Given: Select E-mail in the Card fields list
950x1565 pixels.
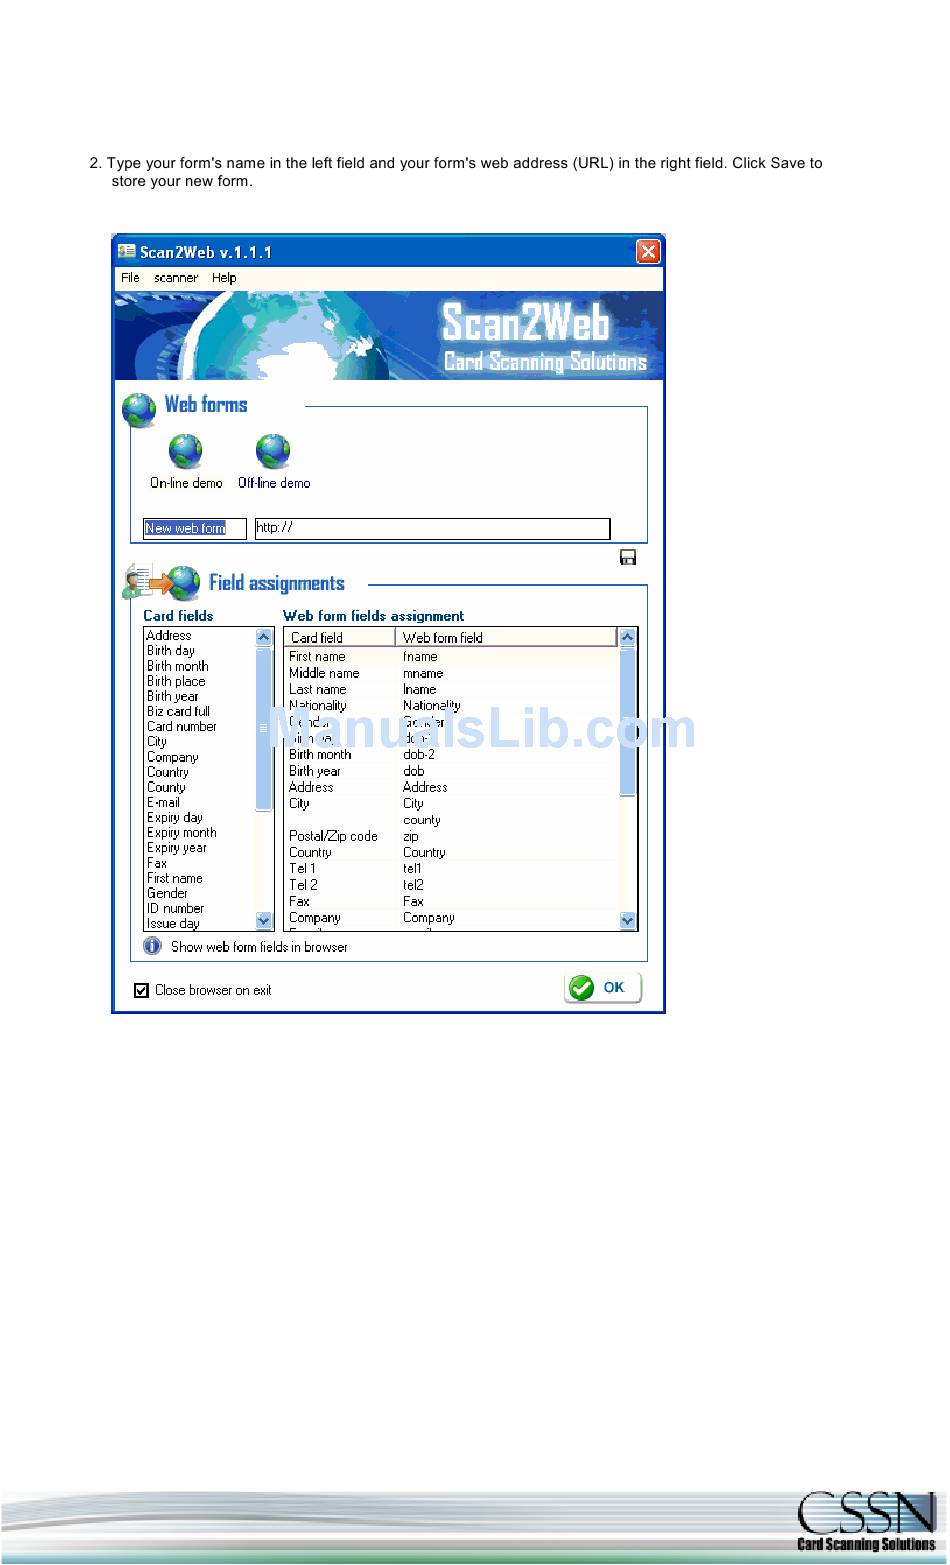Looking at the screenshot, I should (164, 802).
